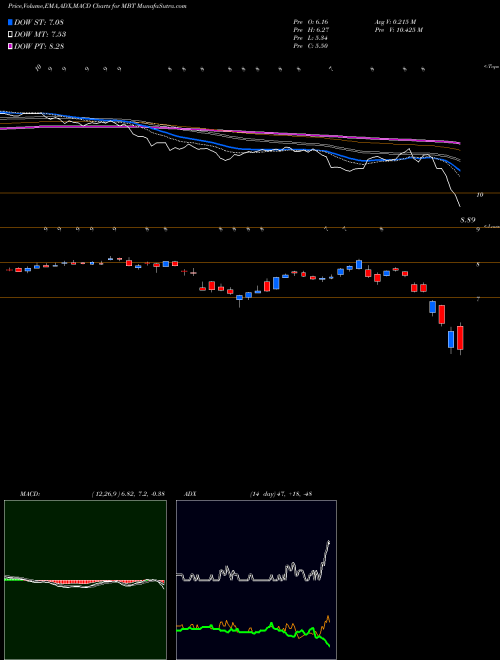Click the Pre C: 5.50 value
Image resolution: width=500 pixels, height=660 pixels.
pyautogui.click(x=311, y=46)
